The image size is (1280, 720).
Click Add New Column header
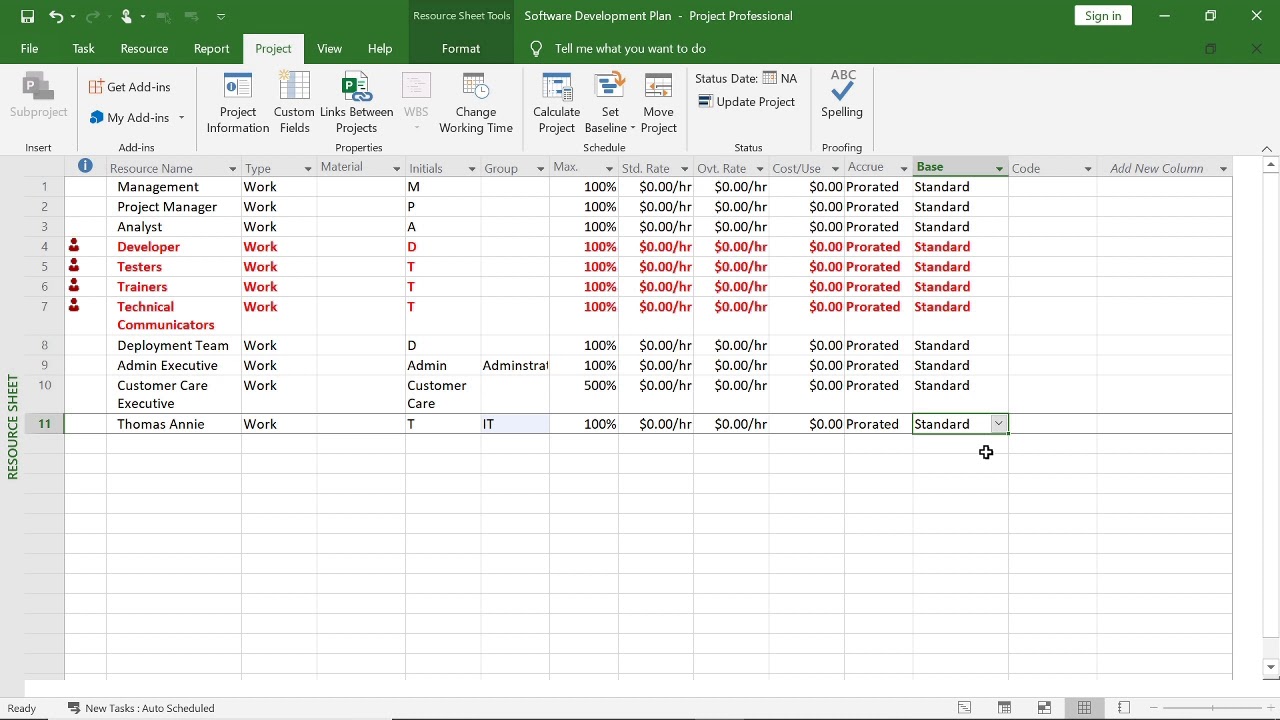[1156, 168]
